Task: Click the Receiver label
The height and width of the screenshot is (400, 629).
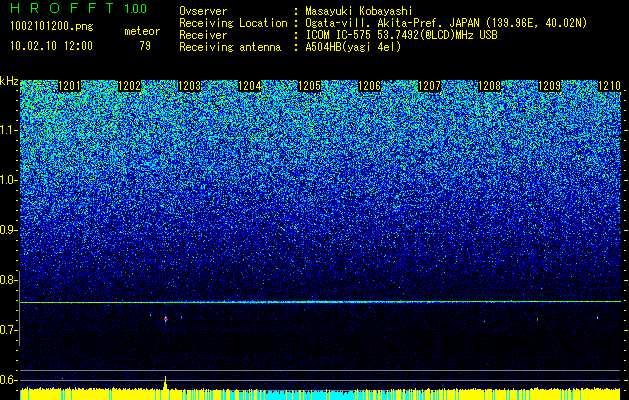Action: pyautogui.click(x=203, y=35)
